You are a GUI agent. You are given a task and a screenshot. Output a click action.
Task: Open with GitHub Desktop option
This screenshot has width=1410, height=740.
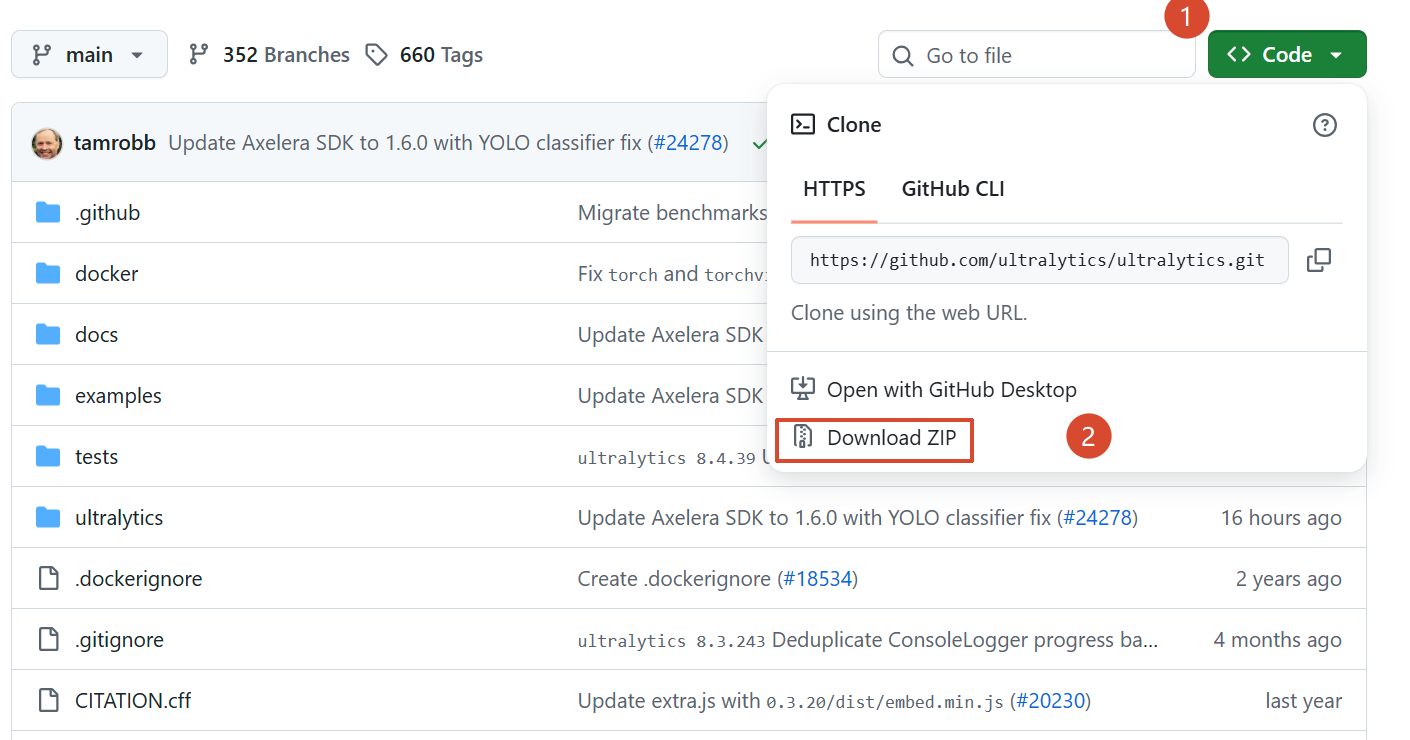[951, 389]
